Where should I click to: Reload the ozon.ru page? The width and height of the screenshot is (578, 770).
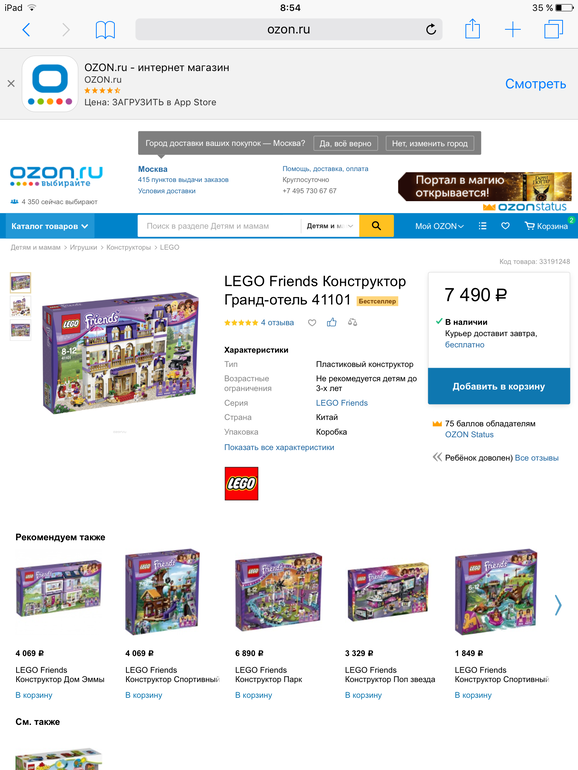click(431, 29)
